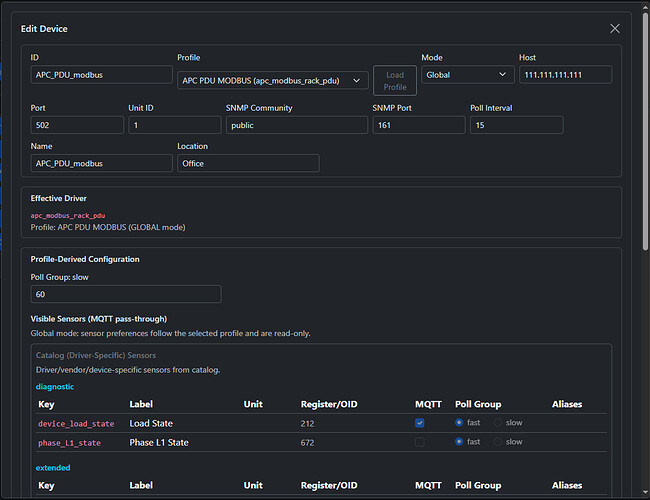Image resolution: width=650 pixels, height=500 pixels.
Task: Click the diagnostic category label
Action: click(x=55, y=386)
